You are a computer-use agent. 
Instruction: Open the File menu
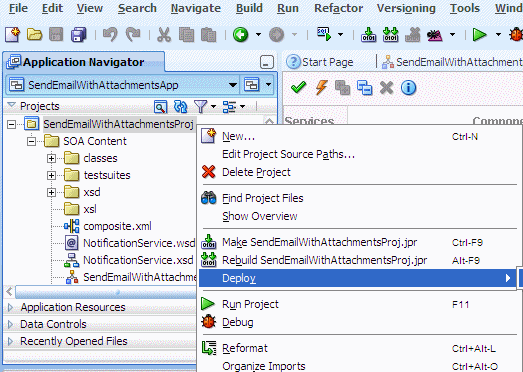18,8
